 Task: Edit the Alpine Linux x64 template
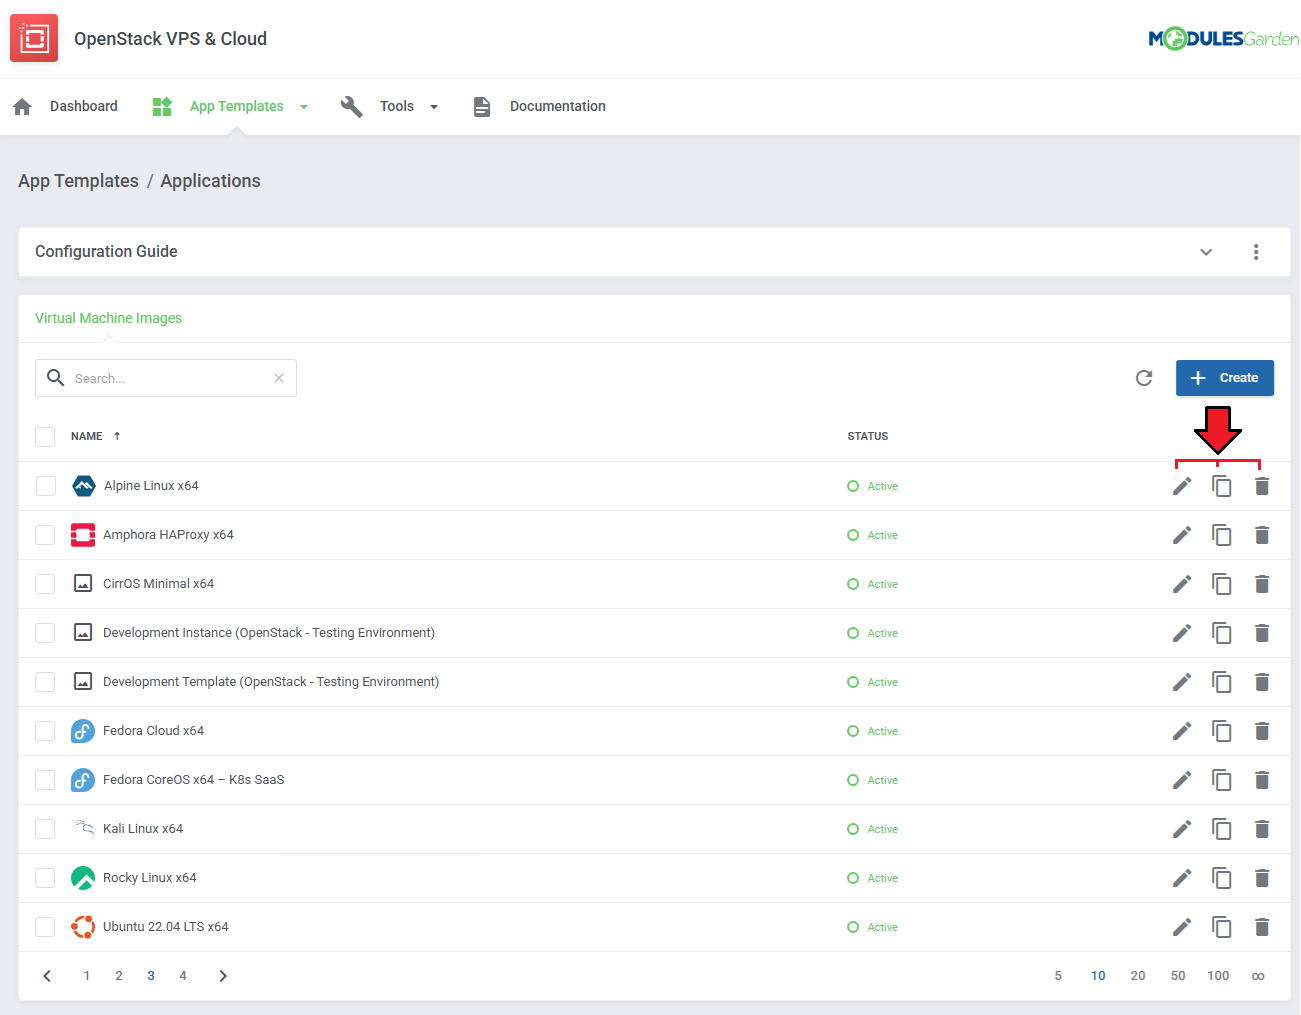point(1181,486)
